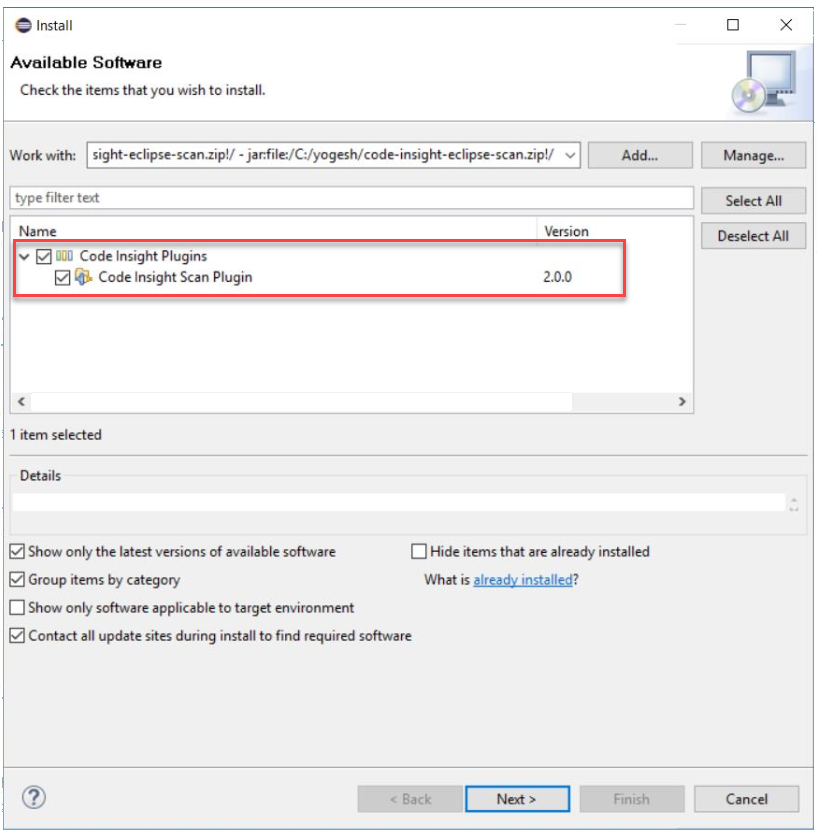Uncheck Contact all update sites during install
The height and width of the screenshot is (836, 817).
(x=17, y=635)
